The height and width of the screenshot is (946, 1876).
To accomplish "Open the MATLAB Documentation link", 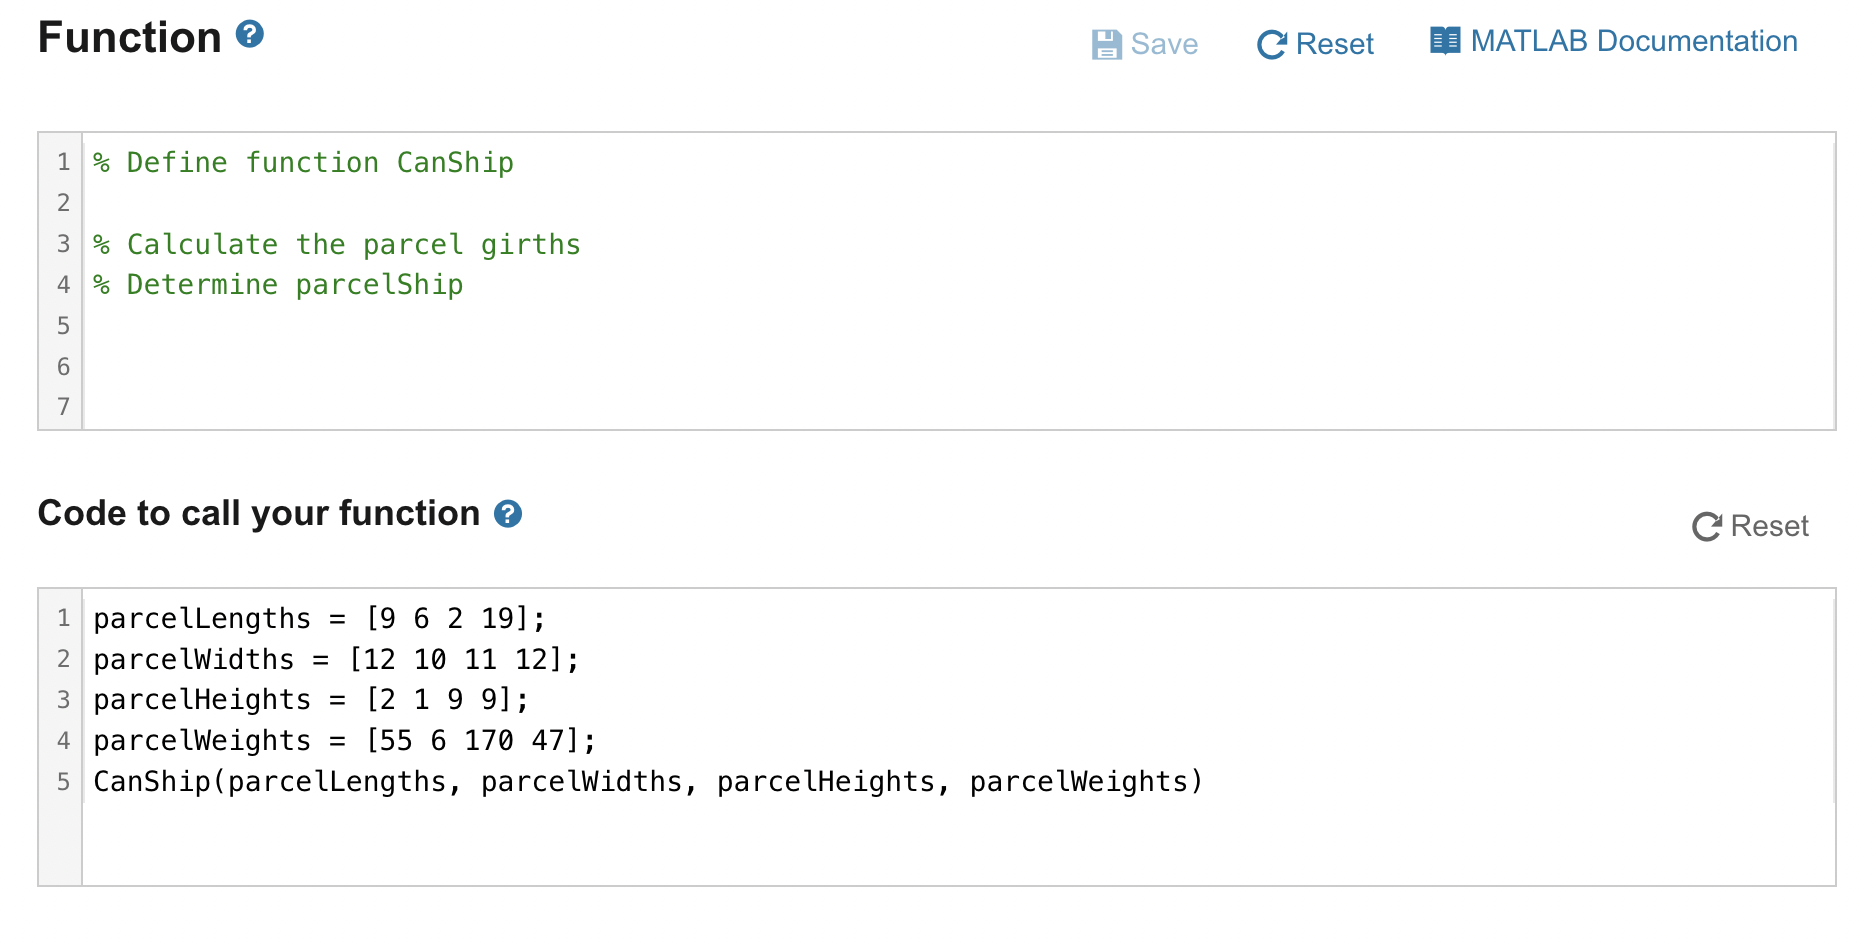I will tap(1614, 41).
